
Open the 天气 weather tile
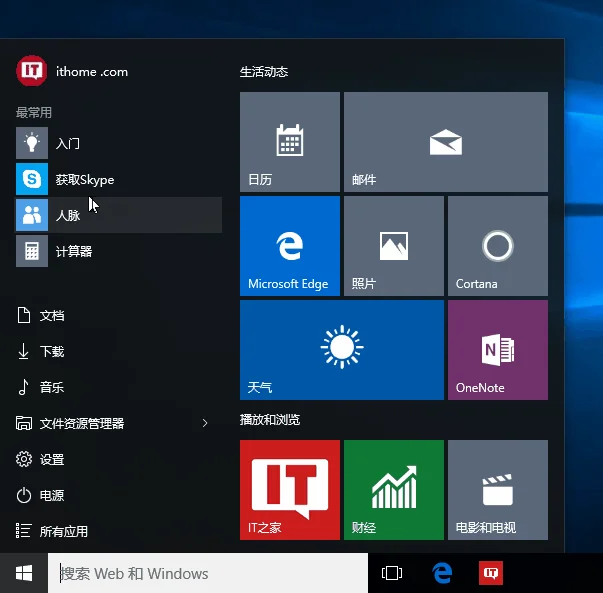click(342, 350)
